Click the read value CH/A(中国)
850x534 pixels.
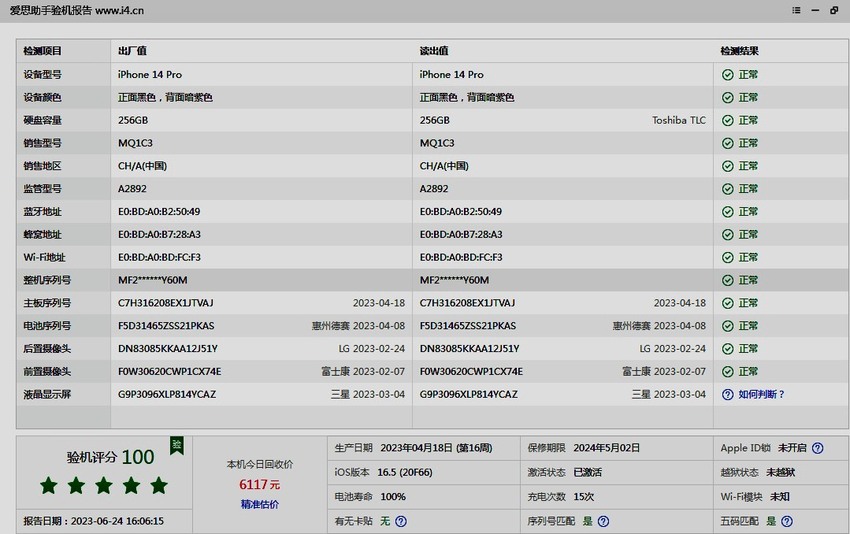[x=444, y=166]
